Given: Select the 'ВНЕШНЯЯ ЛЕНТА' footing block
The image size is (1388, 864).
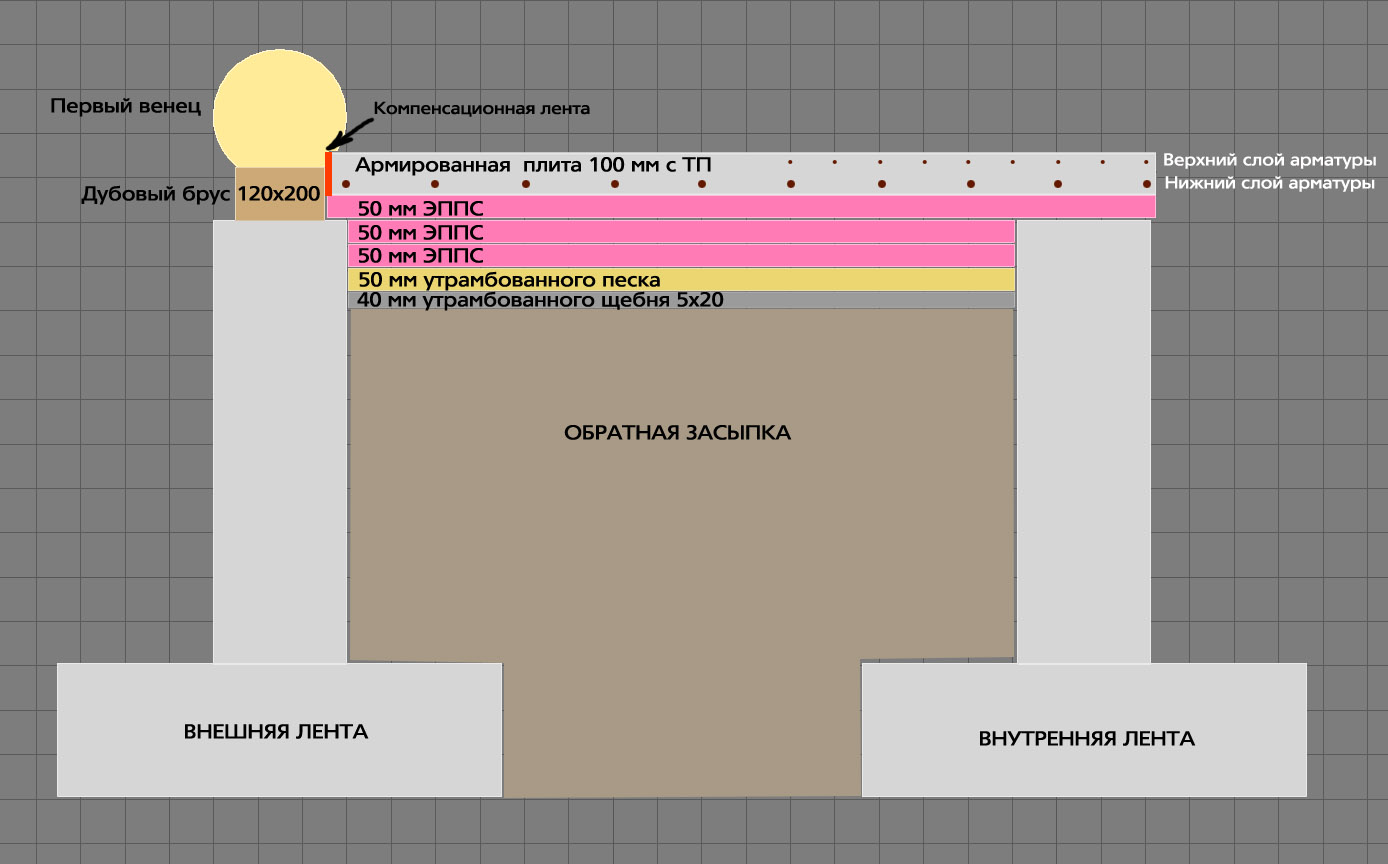Looking at the screenshot, I should [279, 730].
